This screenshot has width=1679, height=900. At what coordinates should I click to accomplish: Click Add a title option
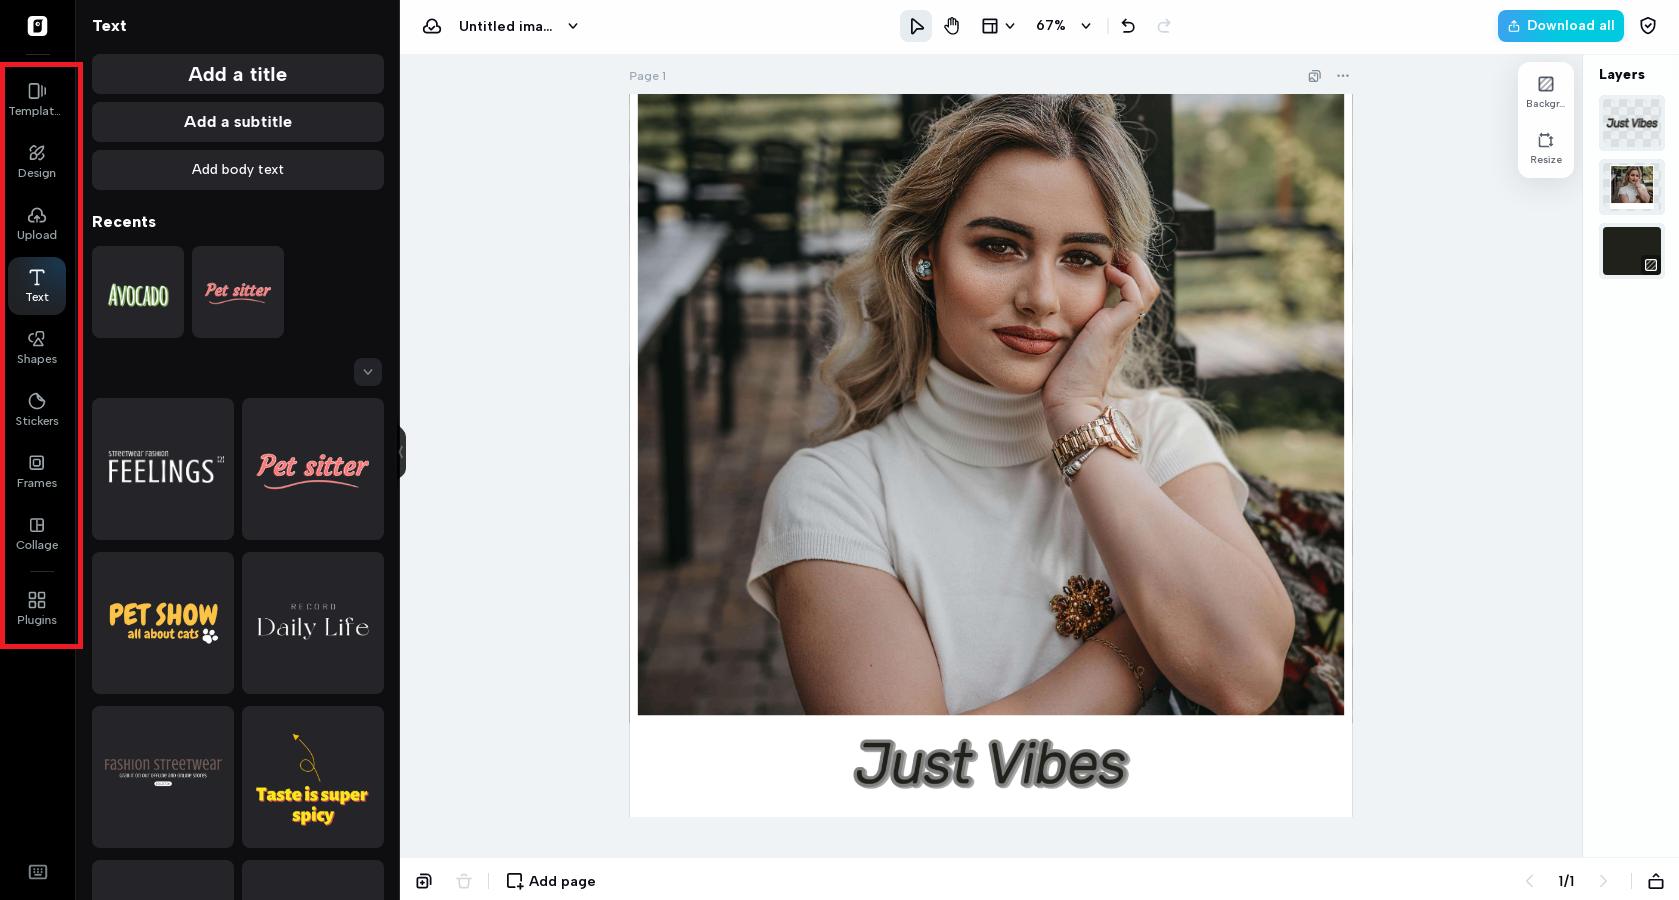tap(237, 74)
